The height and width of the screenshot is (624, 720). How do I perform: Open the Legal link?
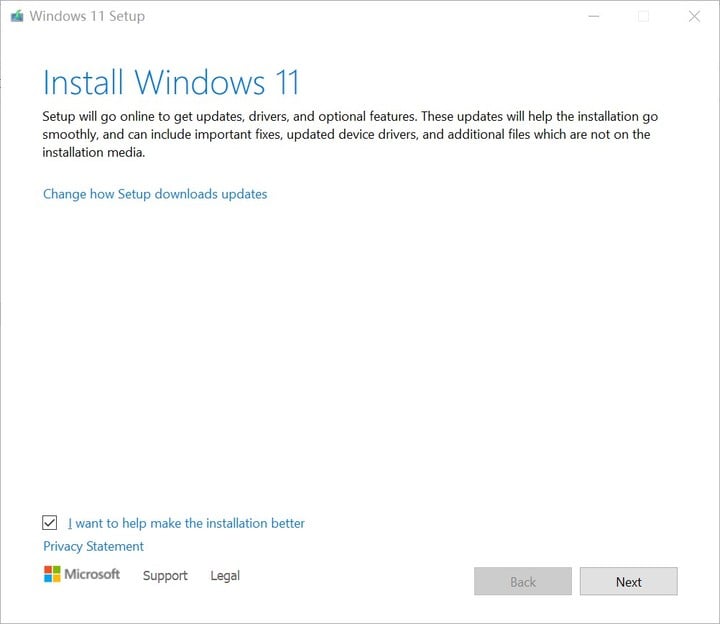pos(225,575)
